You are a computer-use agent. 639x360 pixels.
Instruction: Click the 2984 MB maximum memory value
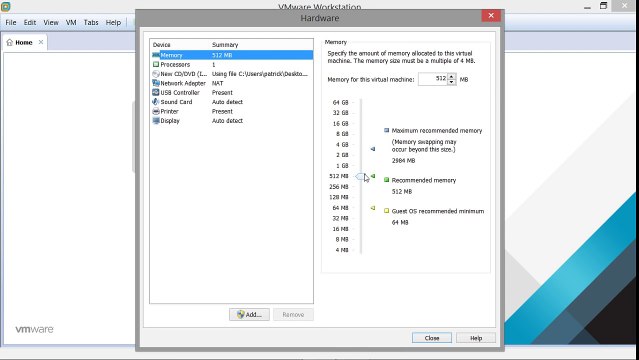[403, 161]
